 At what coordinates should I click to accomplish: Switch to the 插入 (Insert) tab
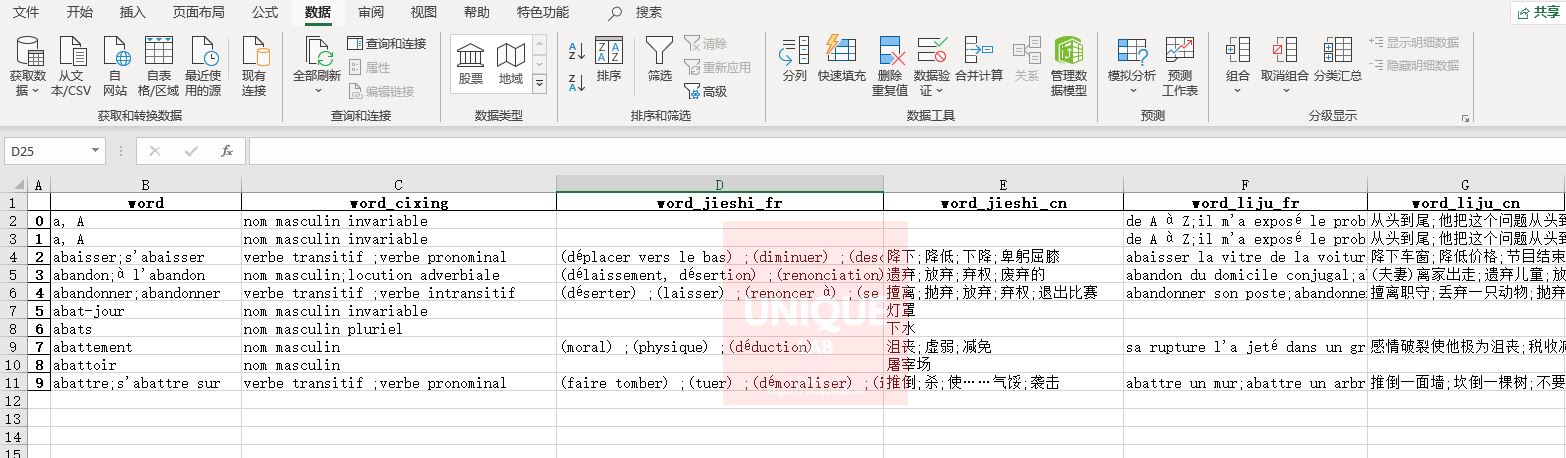[132, 13]
